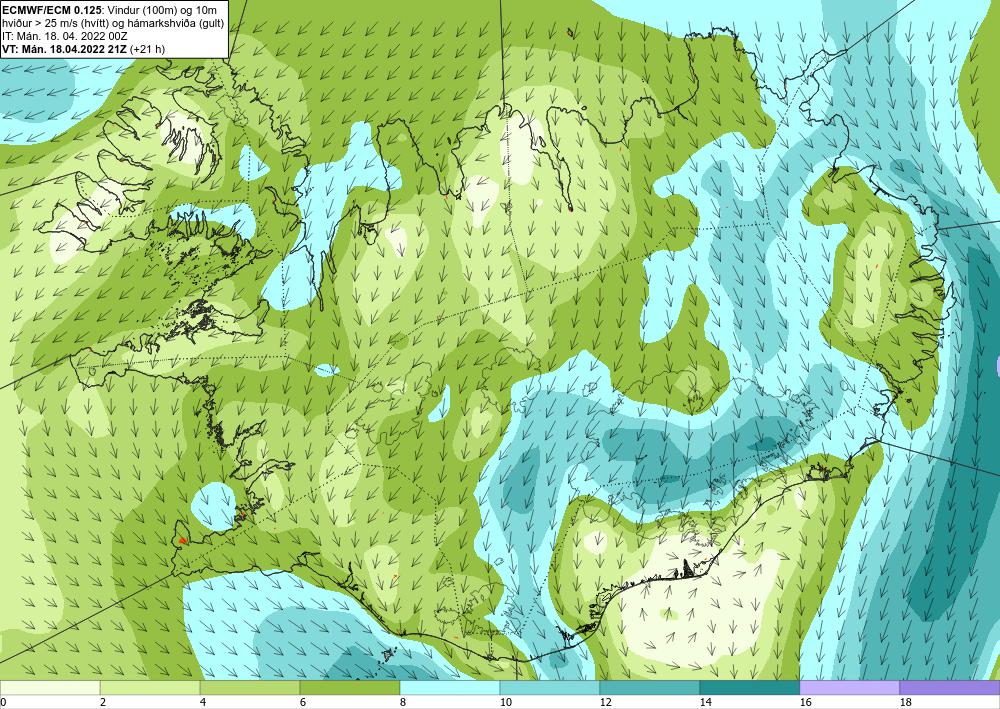
Task: Click the legend value '12'
Action: (x=605, y=702)
